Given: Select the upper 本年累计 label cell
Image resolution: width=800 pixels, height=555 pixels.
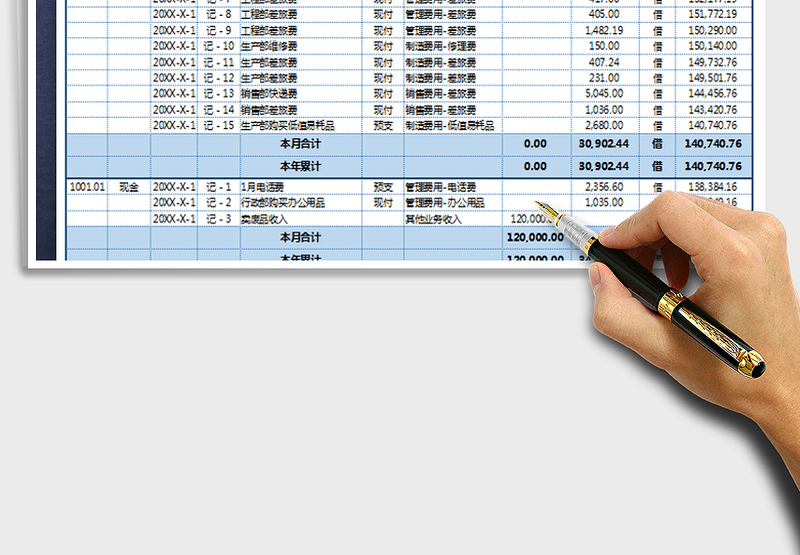Looking at the screenshot, I should [300, 166].
